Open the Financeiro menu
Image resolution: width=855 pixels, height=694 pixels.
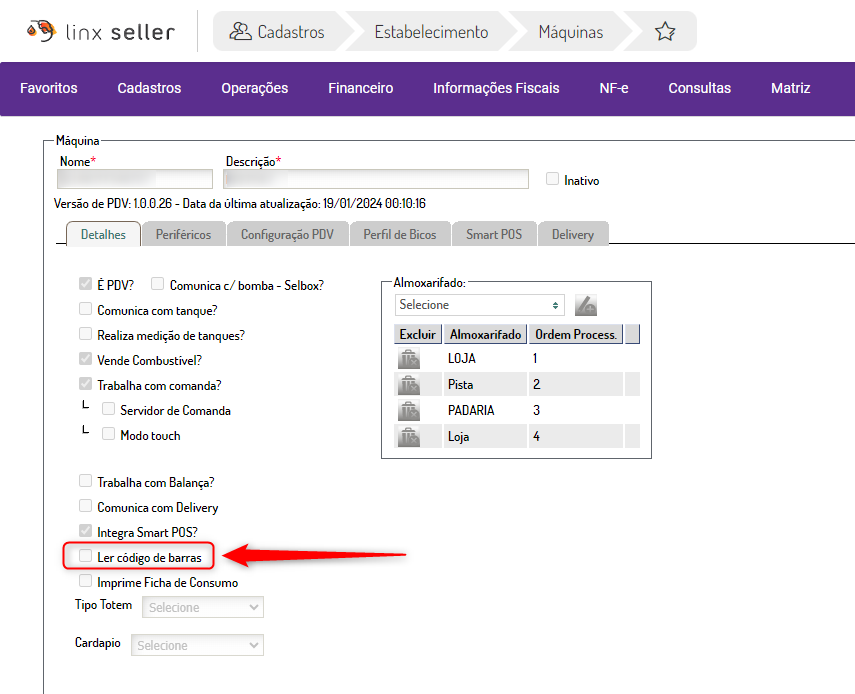click(x=360, y=88)
